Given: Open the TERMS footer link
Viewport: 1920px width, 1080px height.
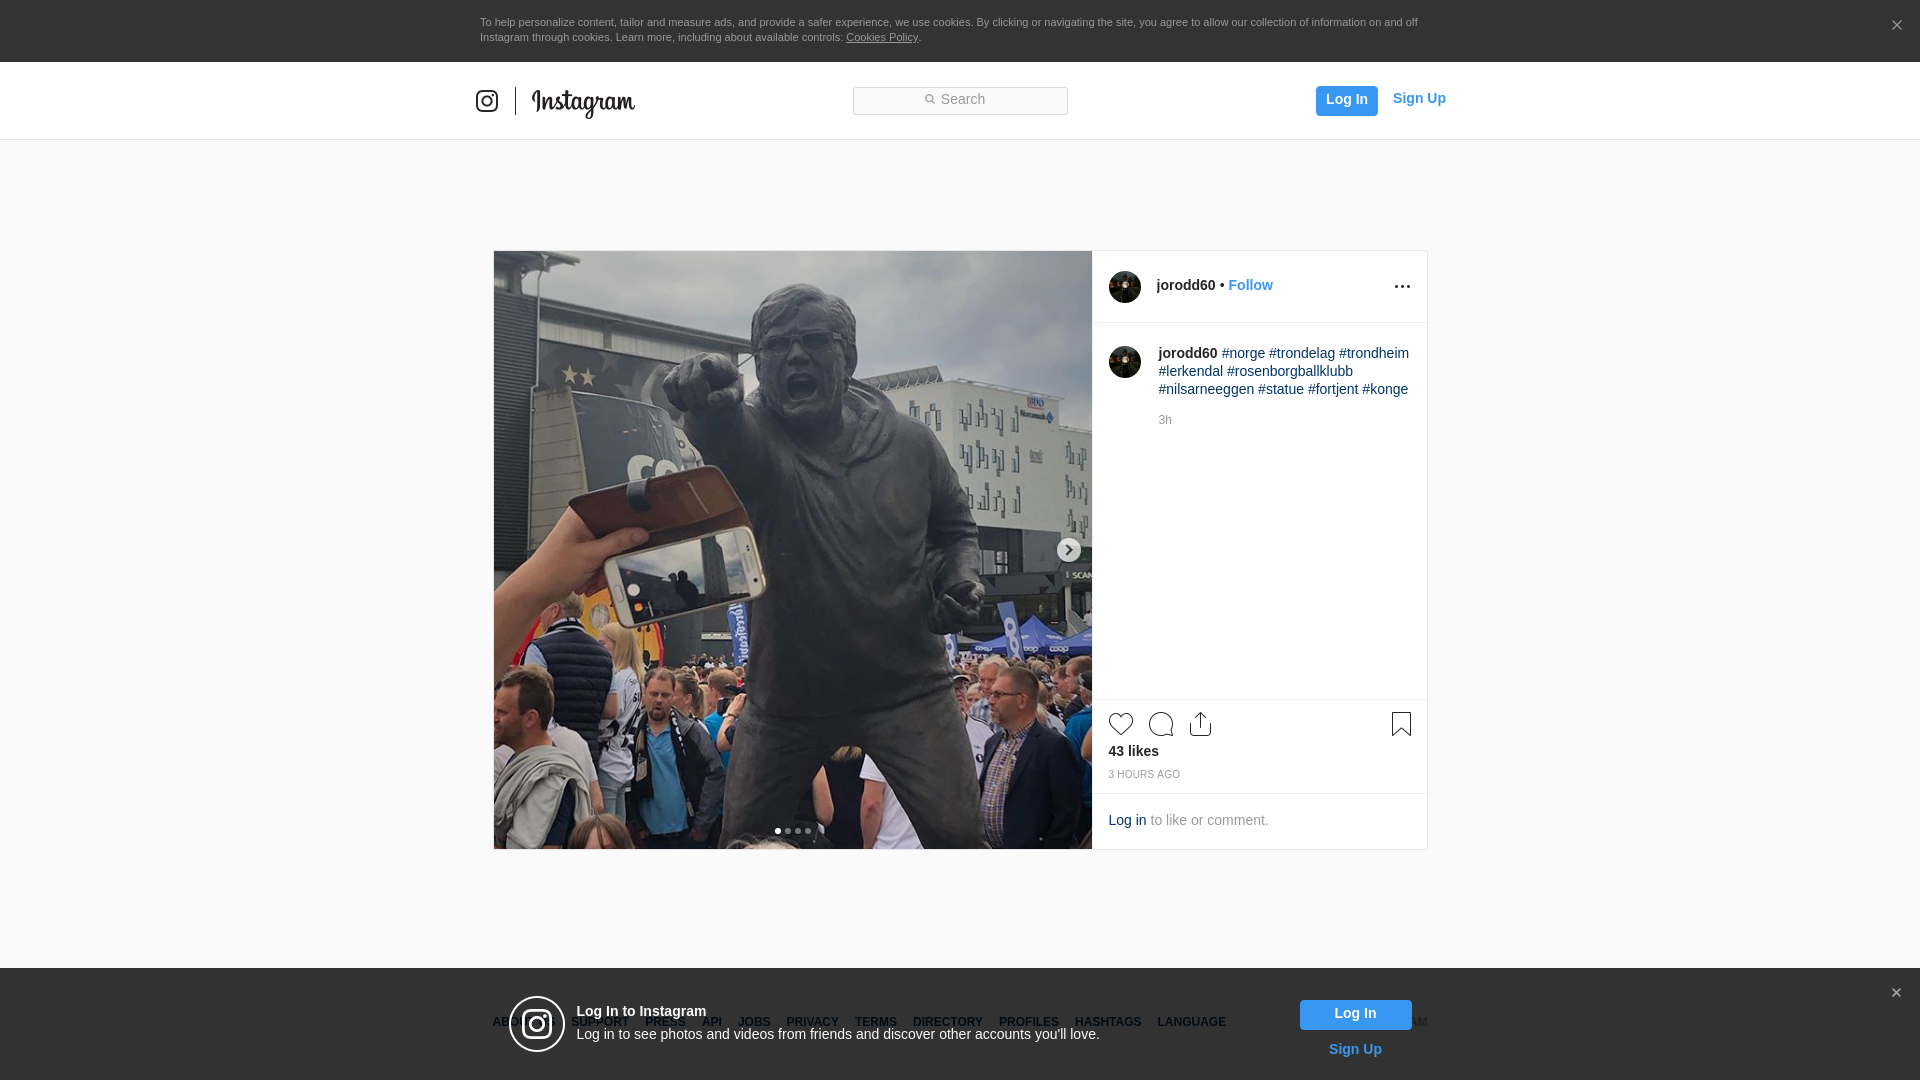Looking at the screenshot, I should click(x=876, y=1022).
